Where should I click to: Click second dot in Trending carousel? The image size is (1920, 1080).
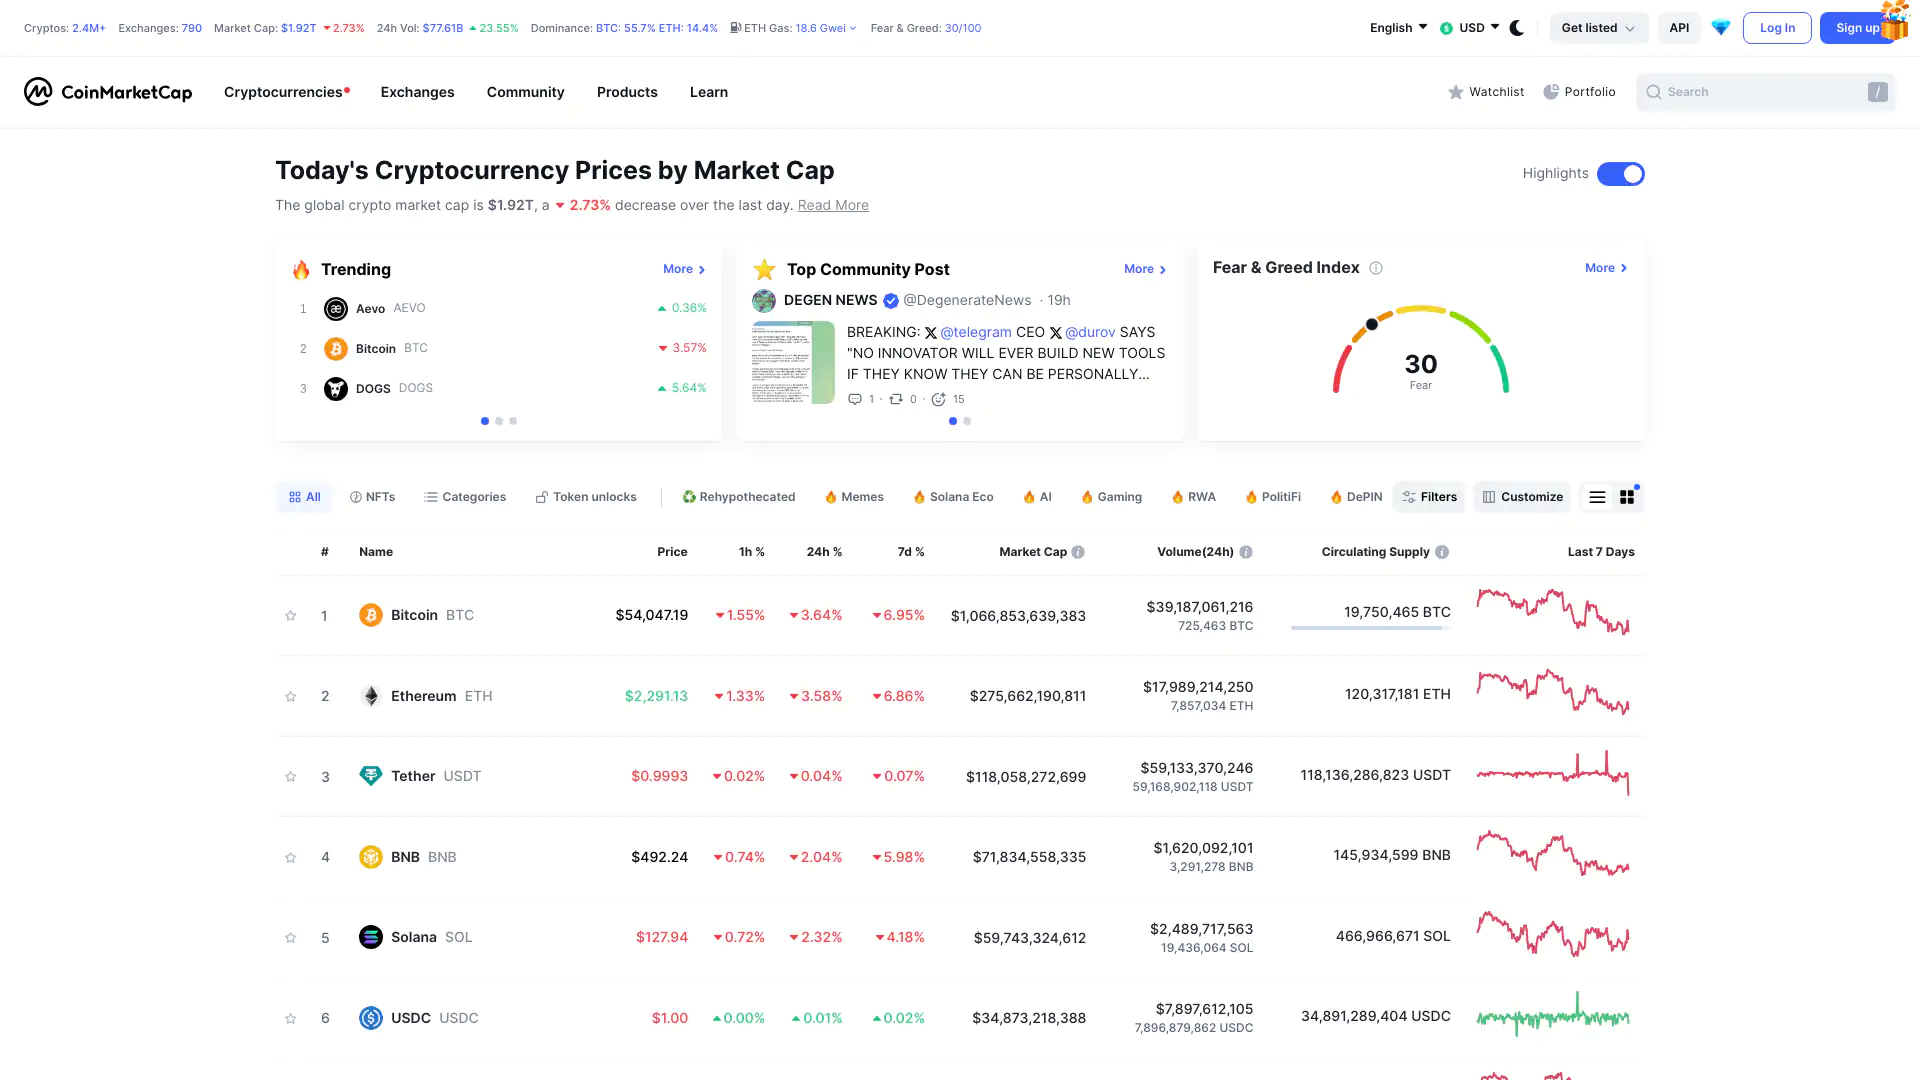499,421
